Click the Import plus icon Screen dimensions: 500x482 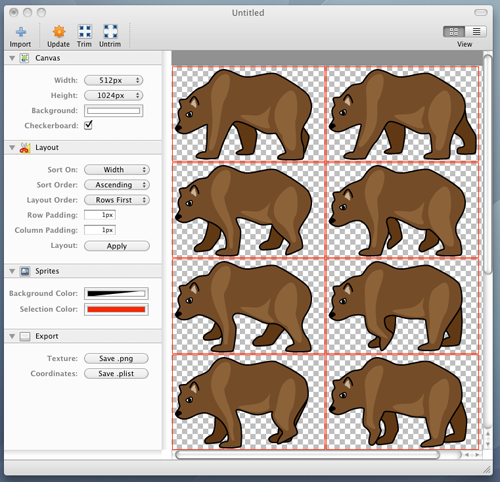click(x=21, y=32)
